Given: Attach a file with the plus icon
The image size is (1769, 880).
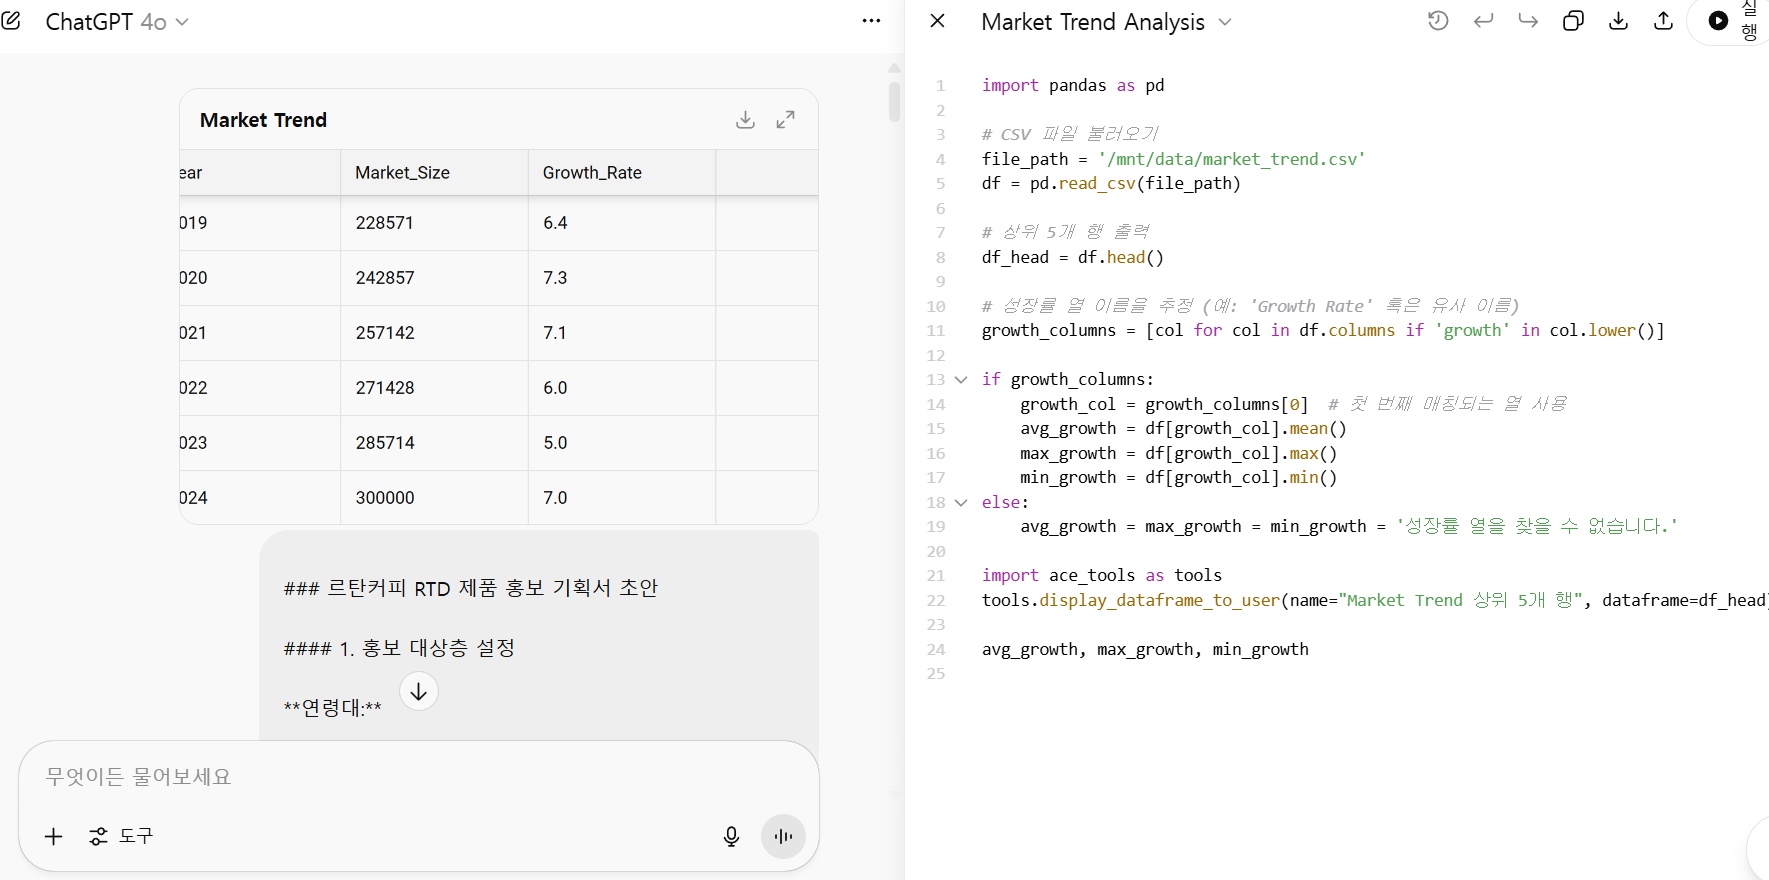Looking at the screenshot, I should coord(54,836).
